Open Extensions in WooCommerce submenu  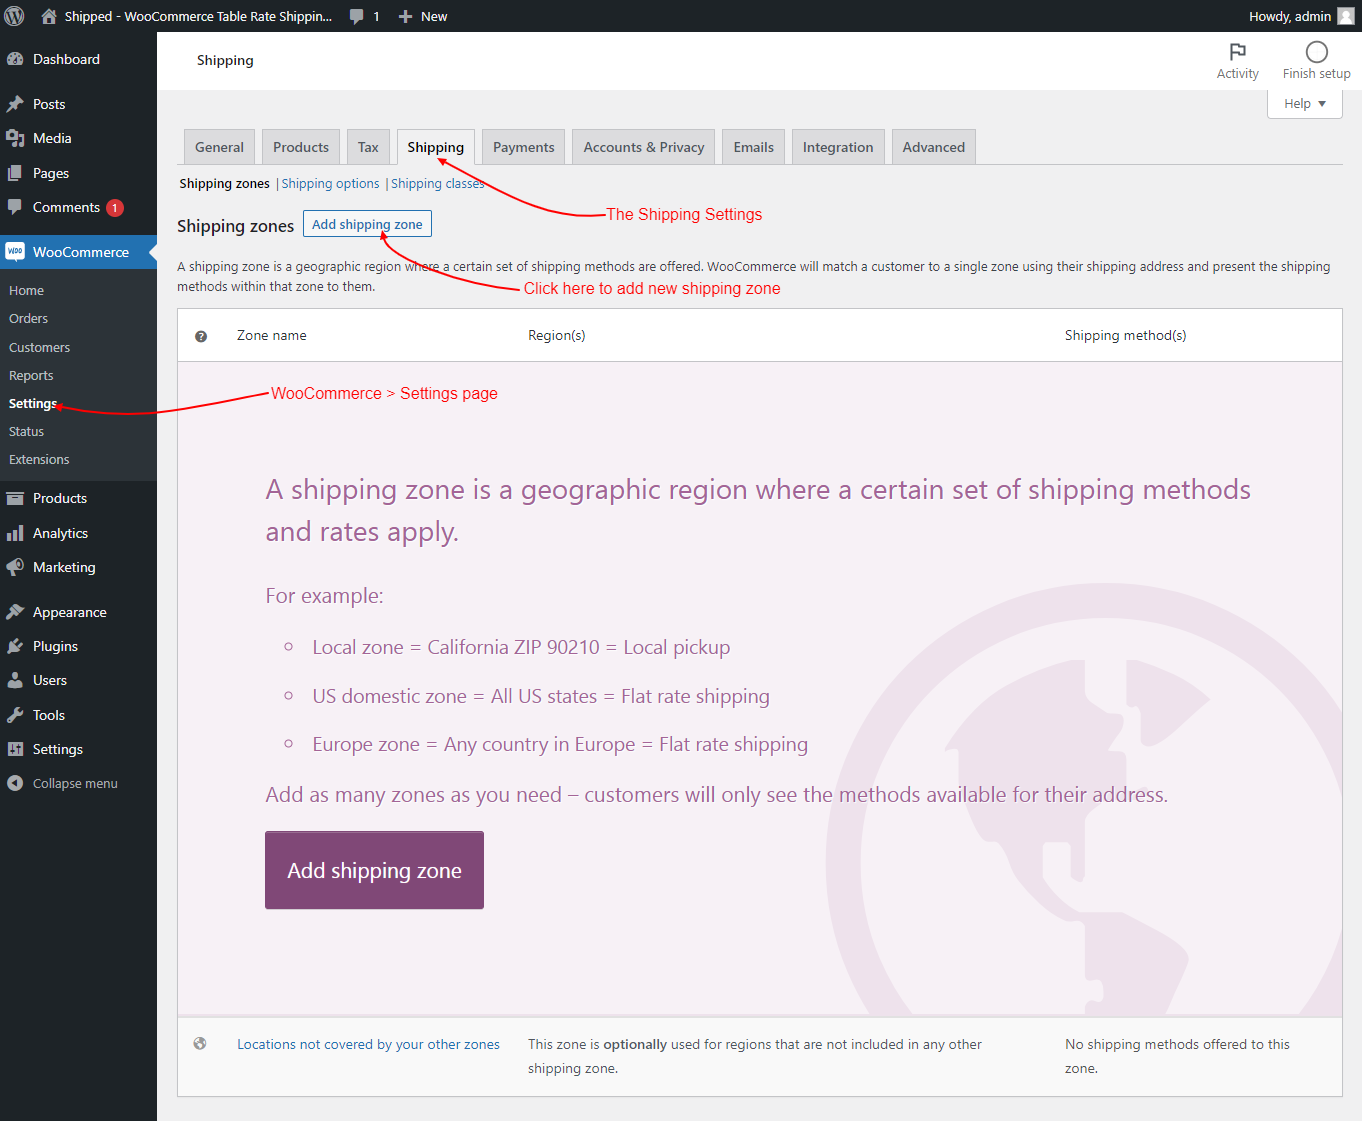(x=39, y=460)
